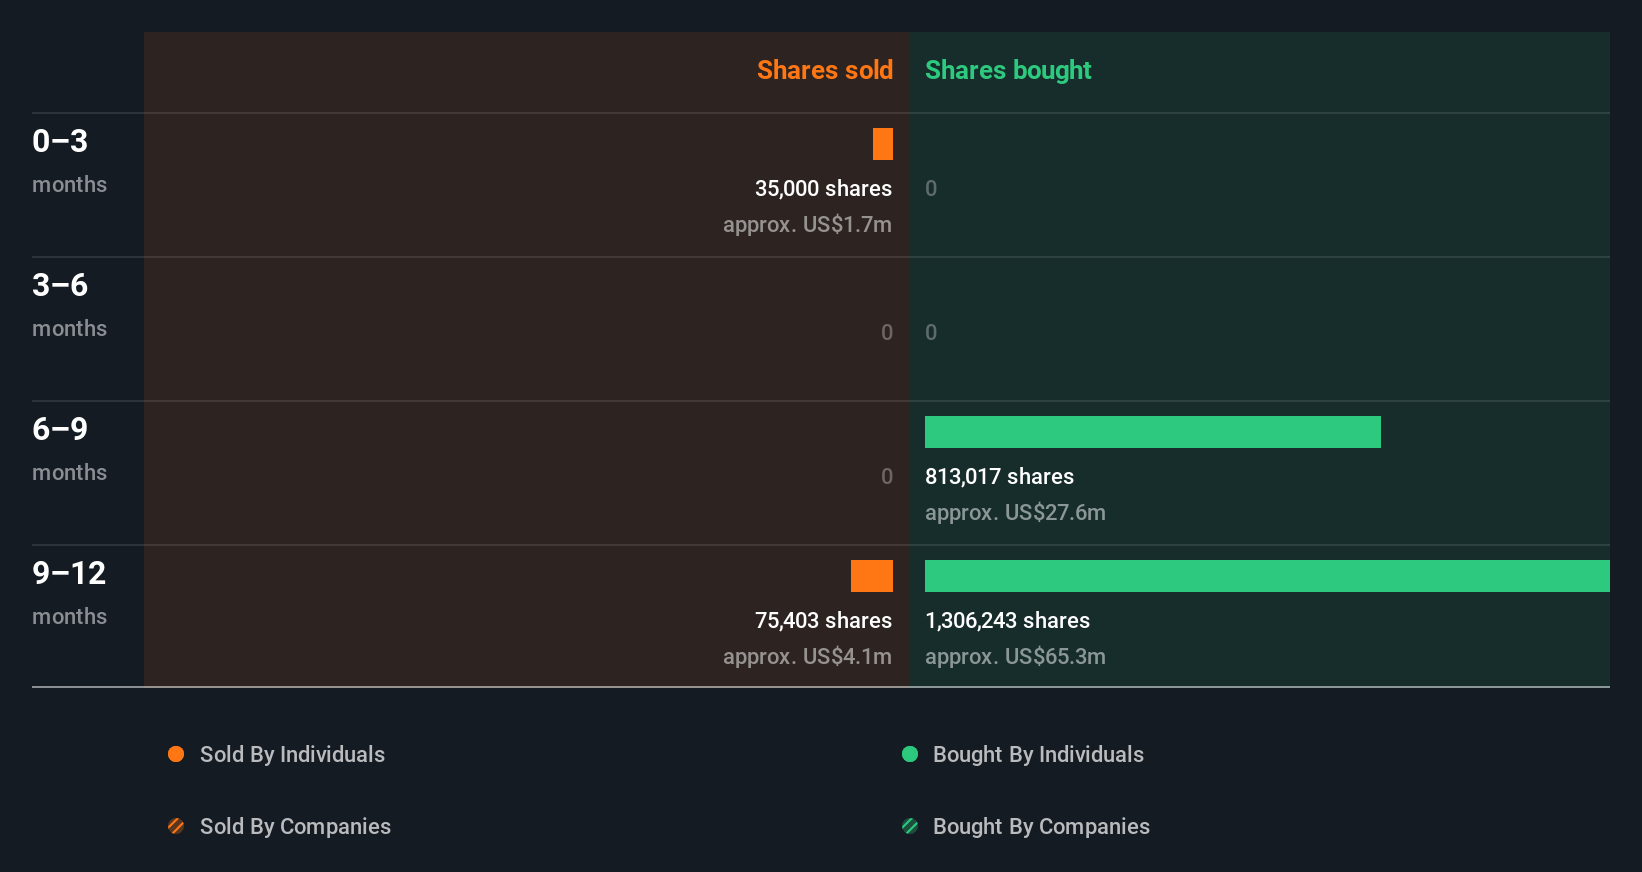Viewport: 1642px width, 872px height.
Task: Select the "approx. US$4.1m" amount
Action: tap(807, 657)
